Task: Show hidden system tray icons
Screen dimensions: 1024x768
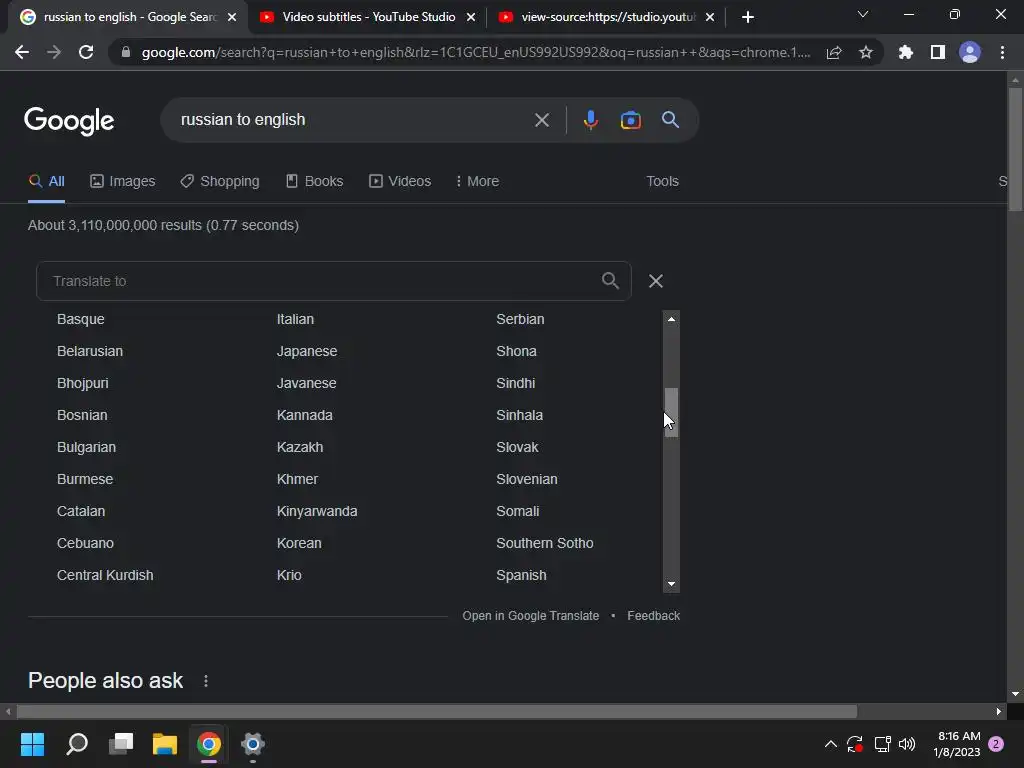Action: point(831,744)
